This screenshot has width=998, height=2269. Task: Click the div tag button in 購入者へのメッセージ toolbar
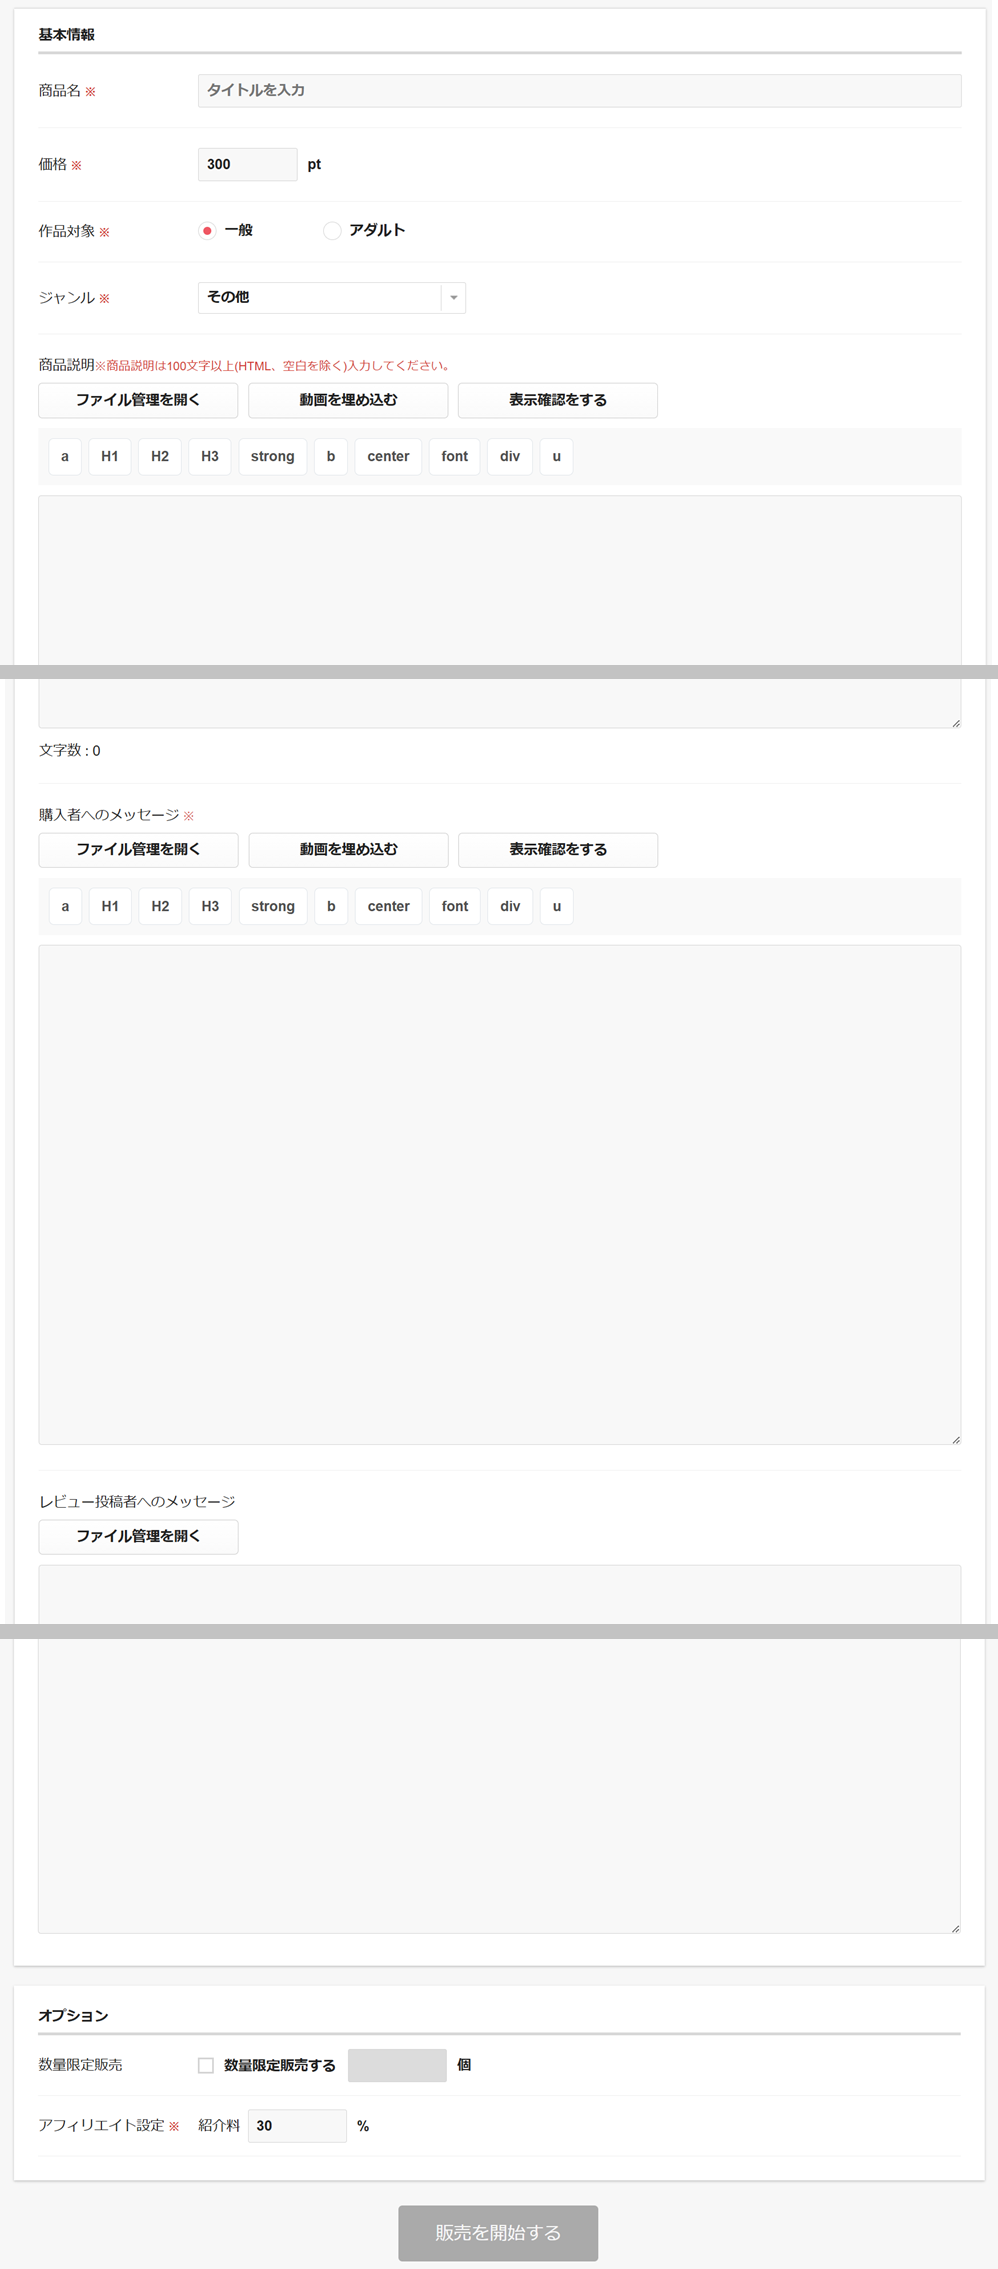coord(510,906)
